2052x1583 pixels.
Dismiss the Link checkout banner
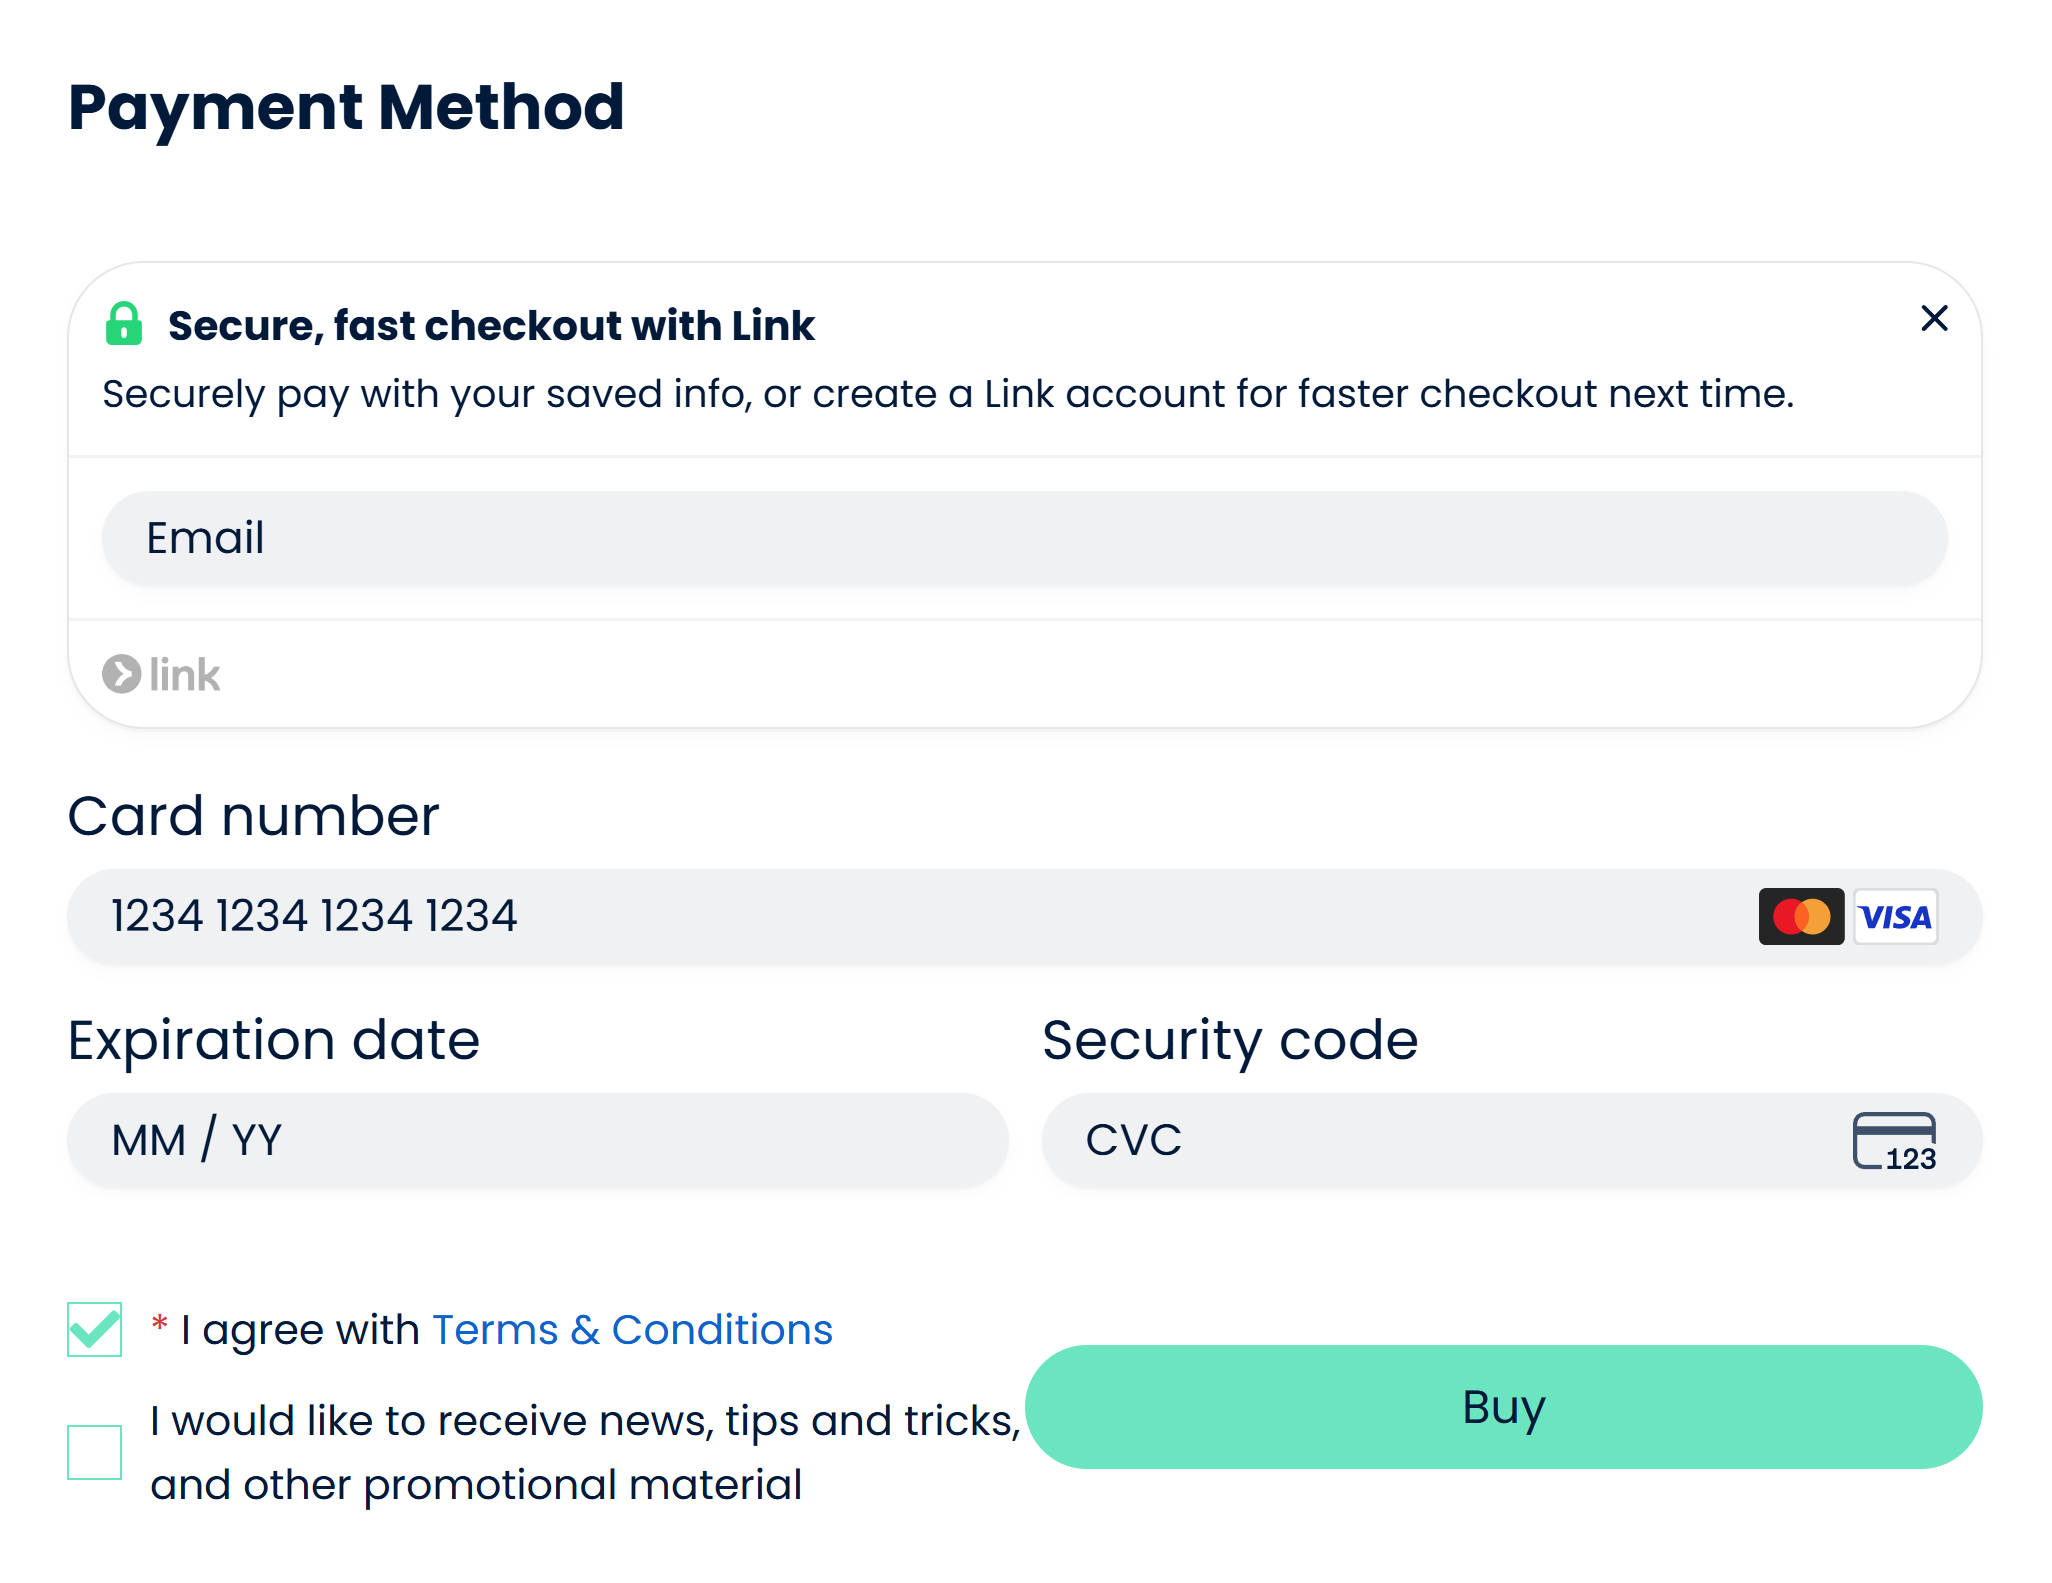(x=1934, y=319)
